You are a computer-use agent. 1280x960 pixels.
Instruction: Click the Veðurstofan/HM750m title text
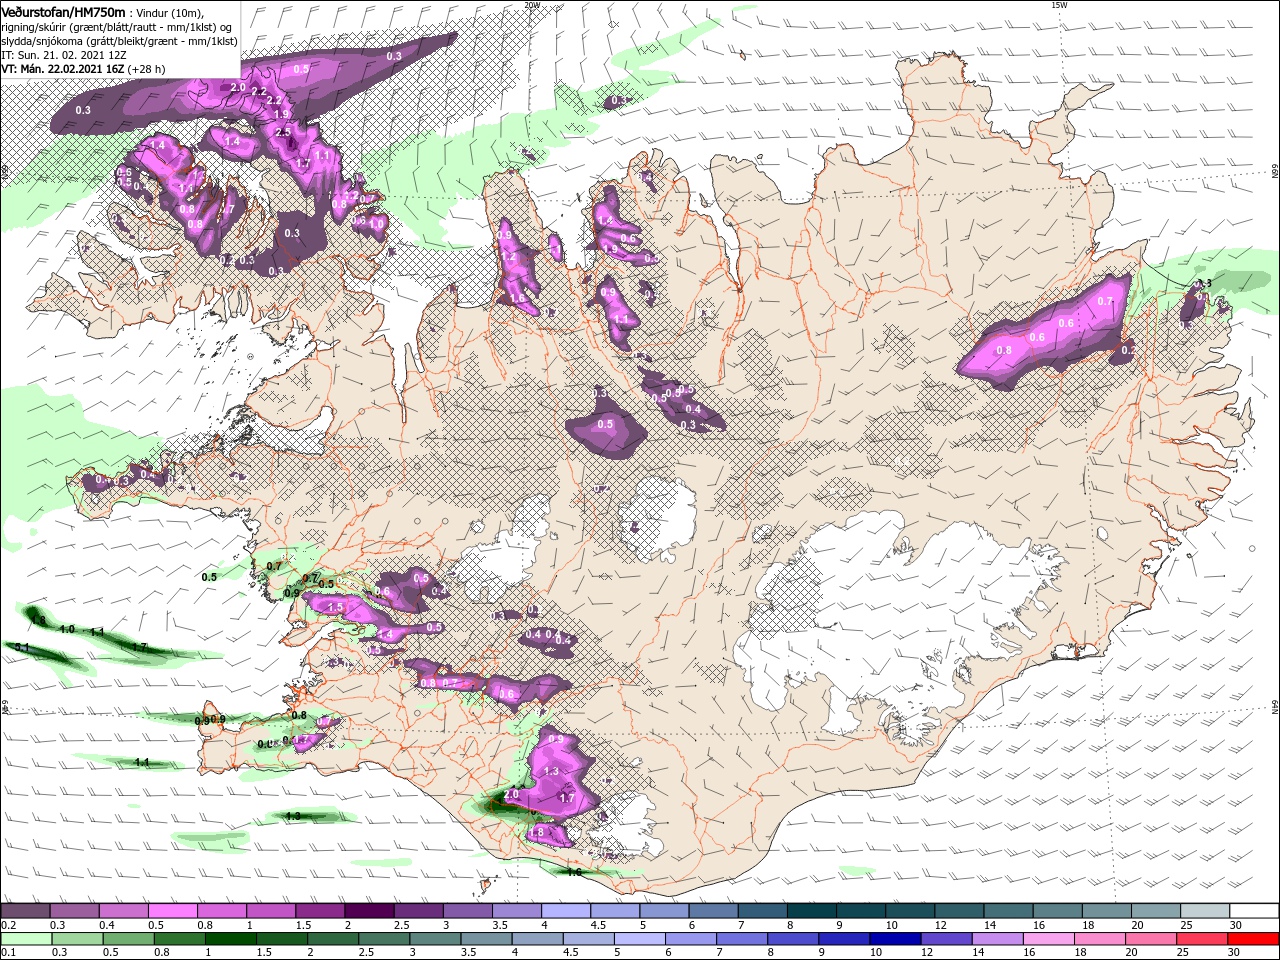click(63, 11)
